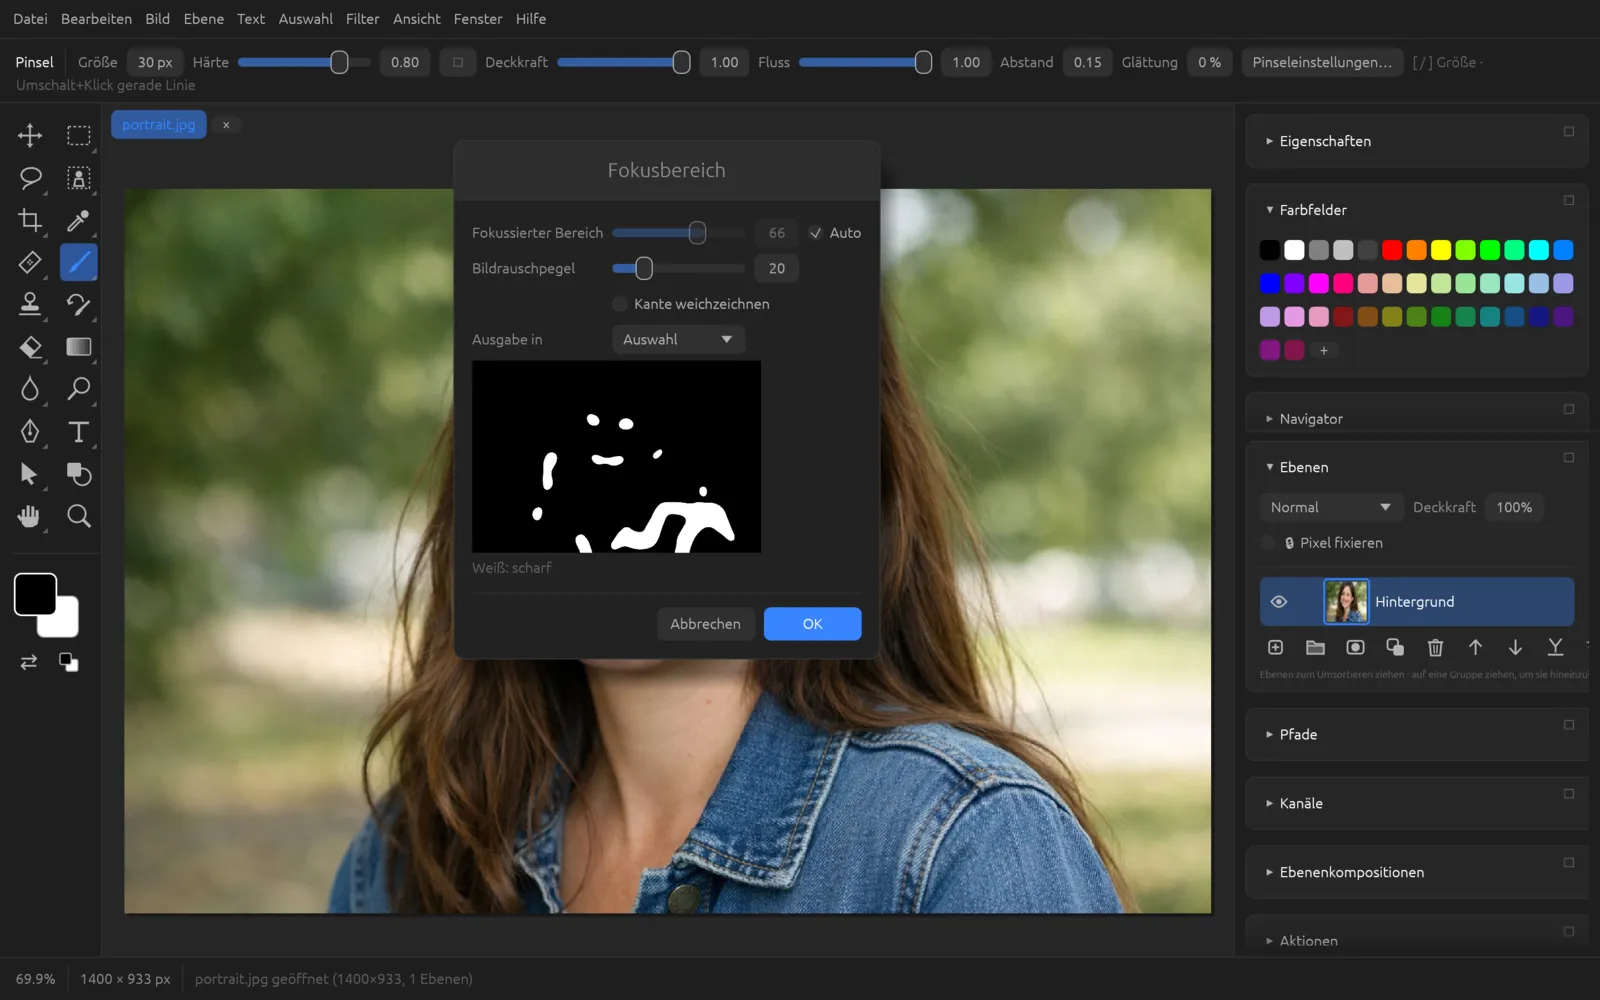The height and width of the screenshot is (1000, 1600).
Task: Swap foreground and background colors
Action: pyautogui.click(x=29, y=662)
